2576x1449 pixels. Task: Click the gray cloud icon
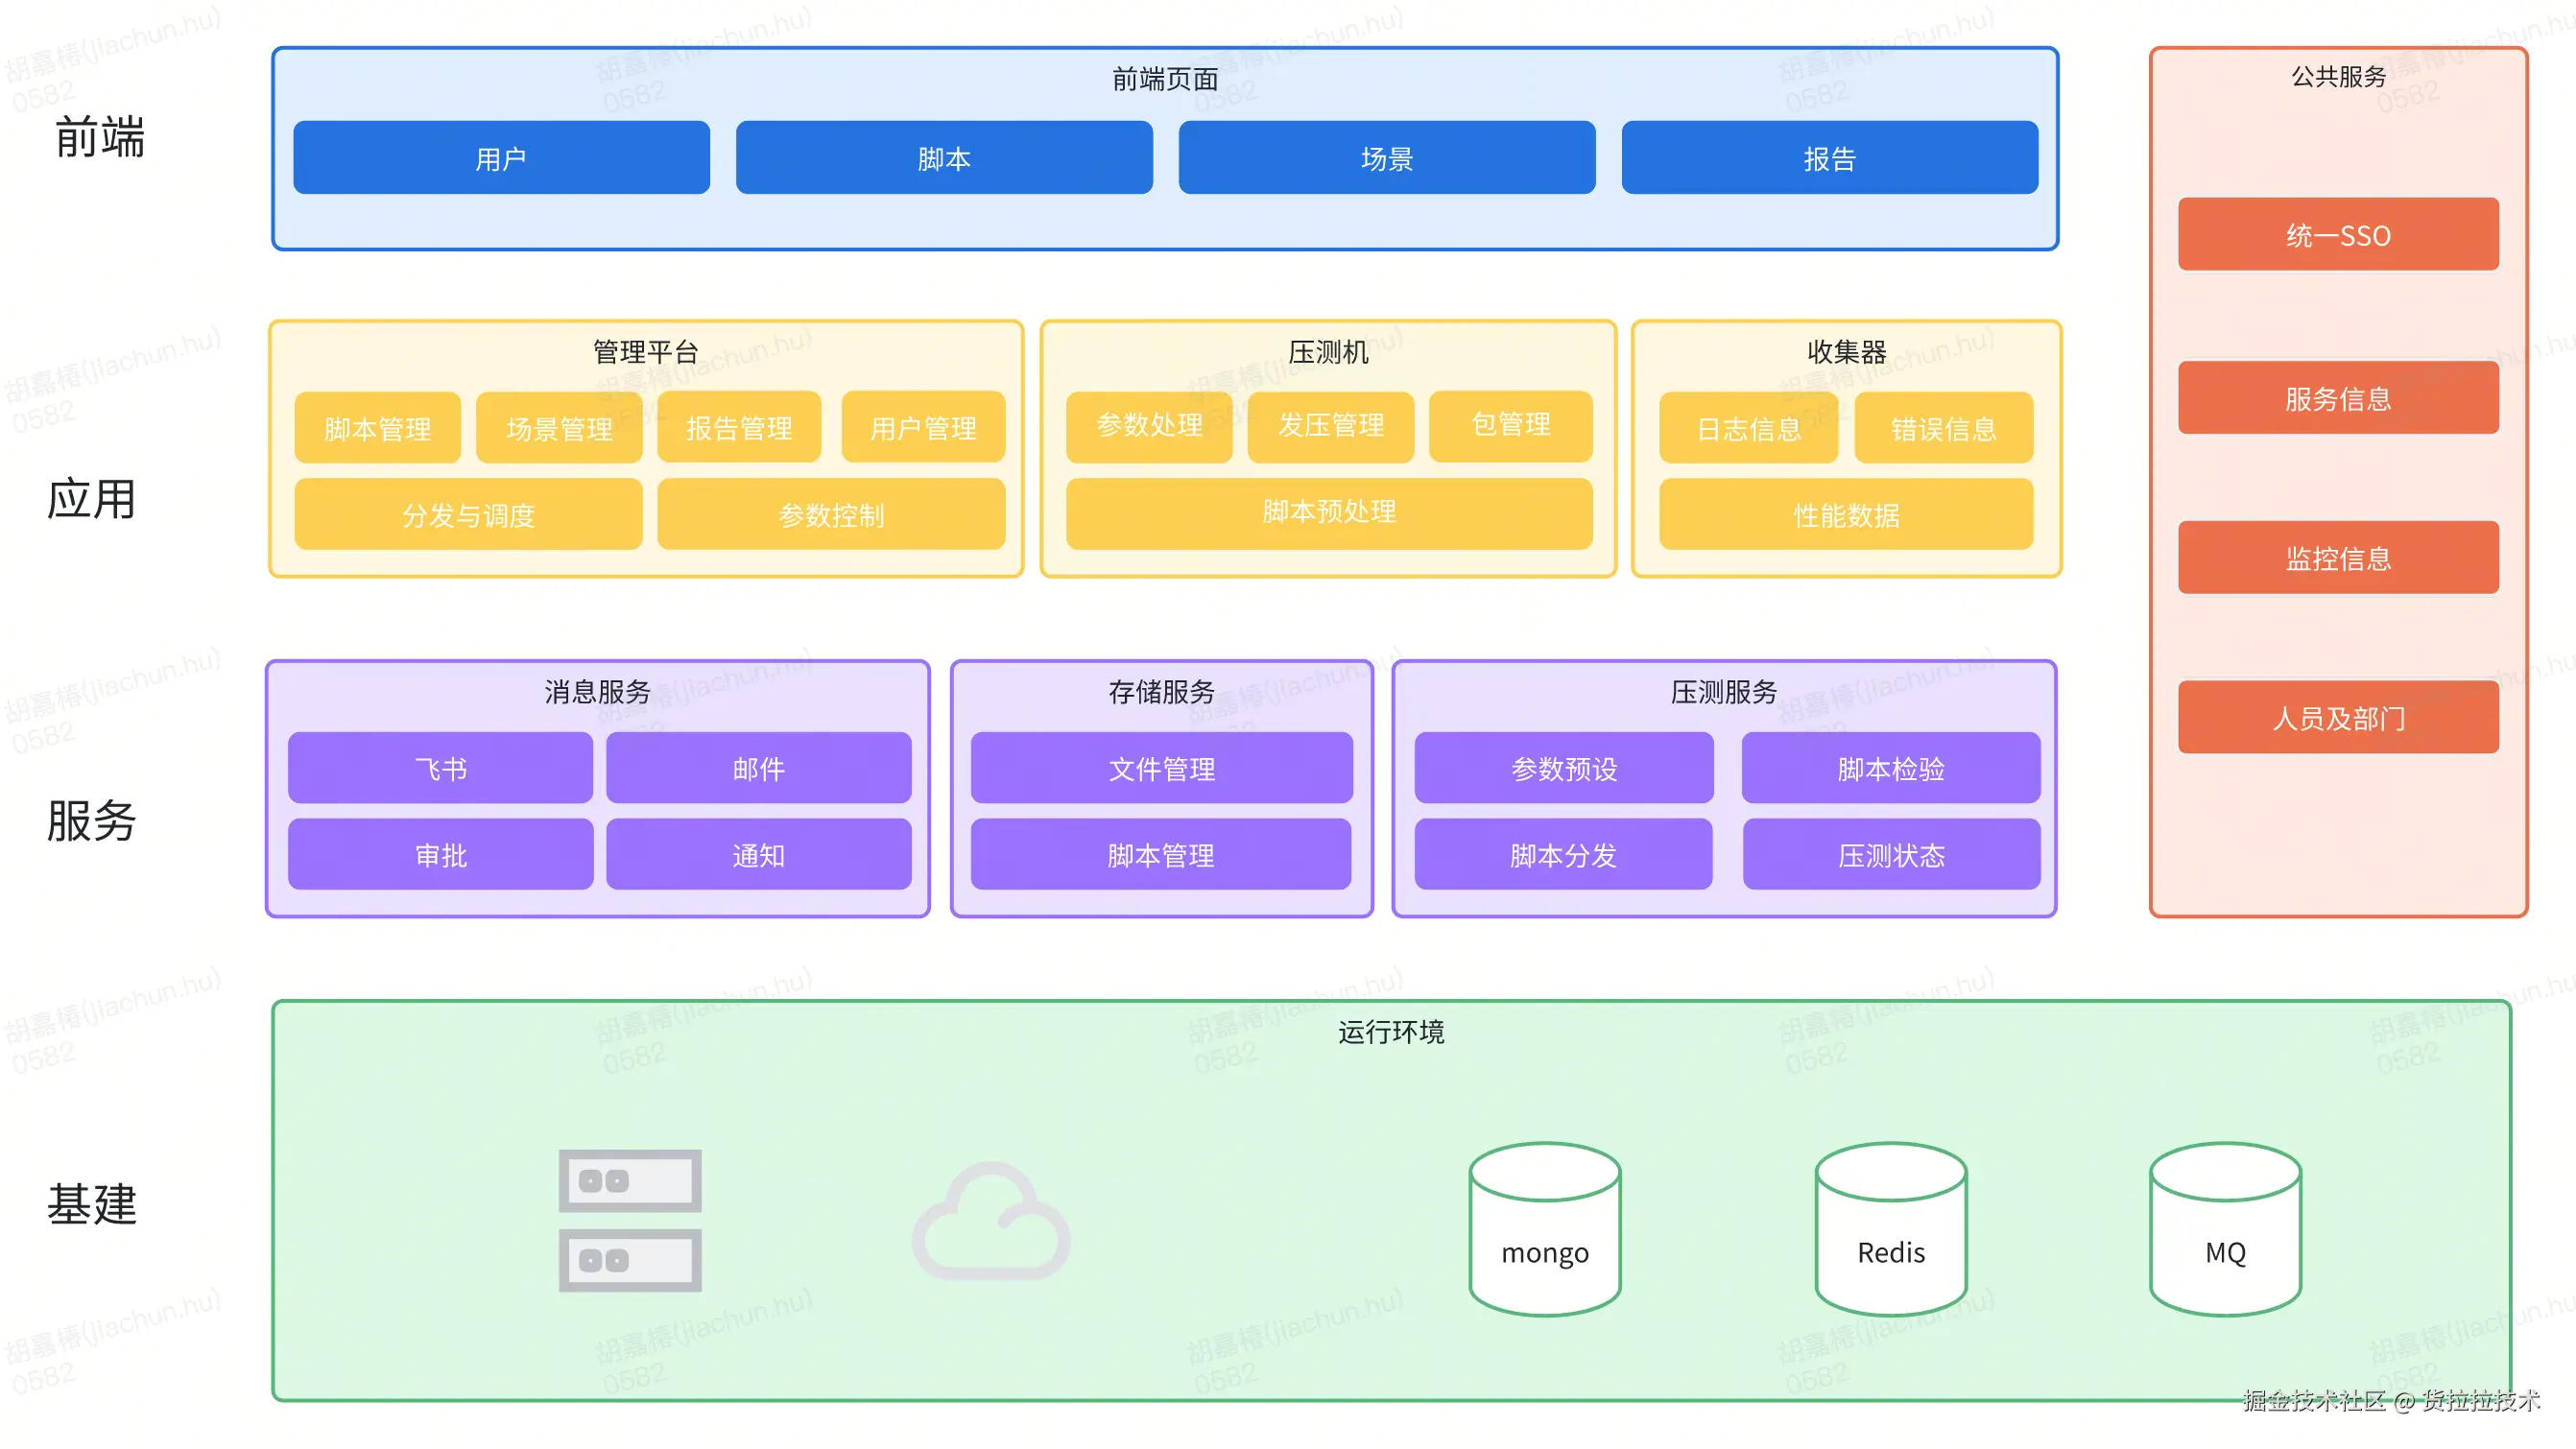(990, 1222)
